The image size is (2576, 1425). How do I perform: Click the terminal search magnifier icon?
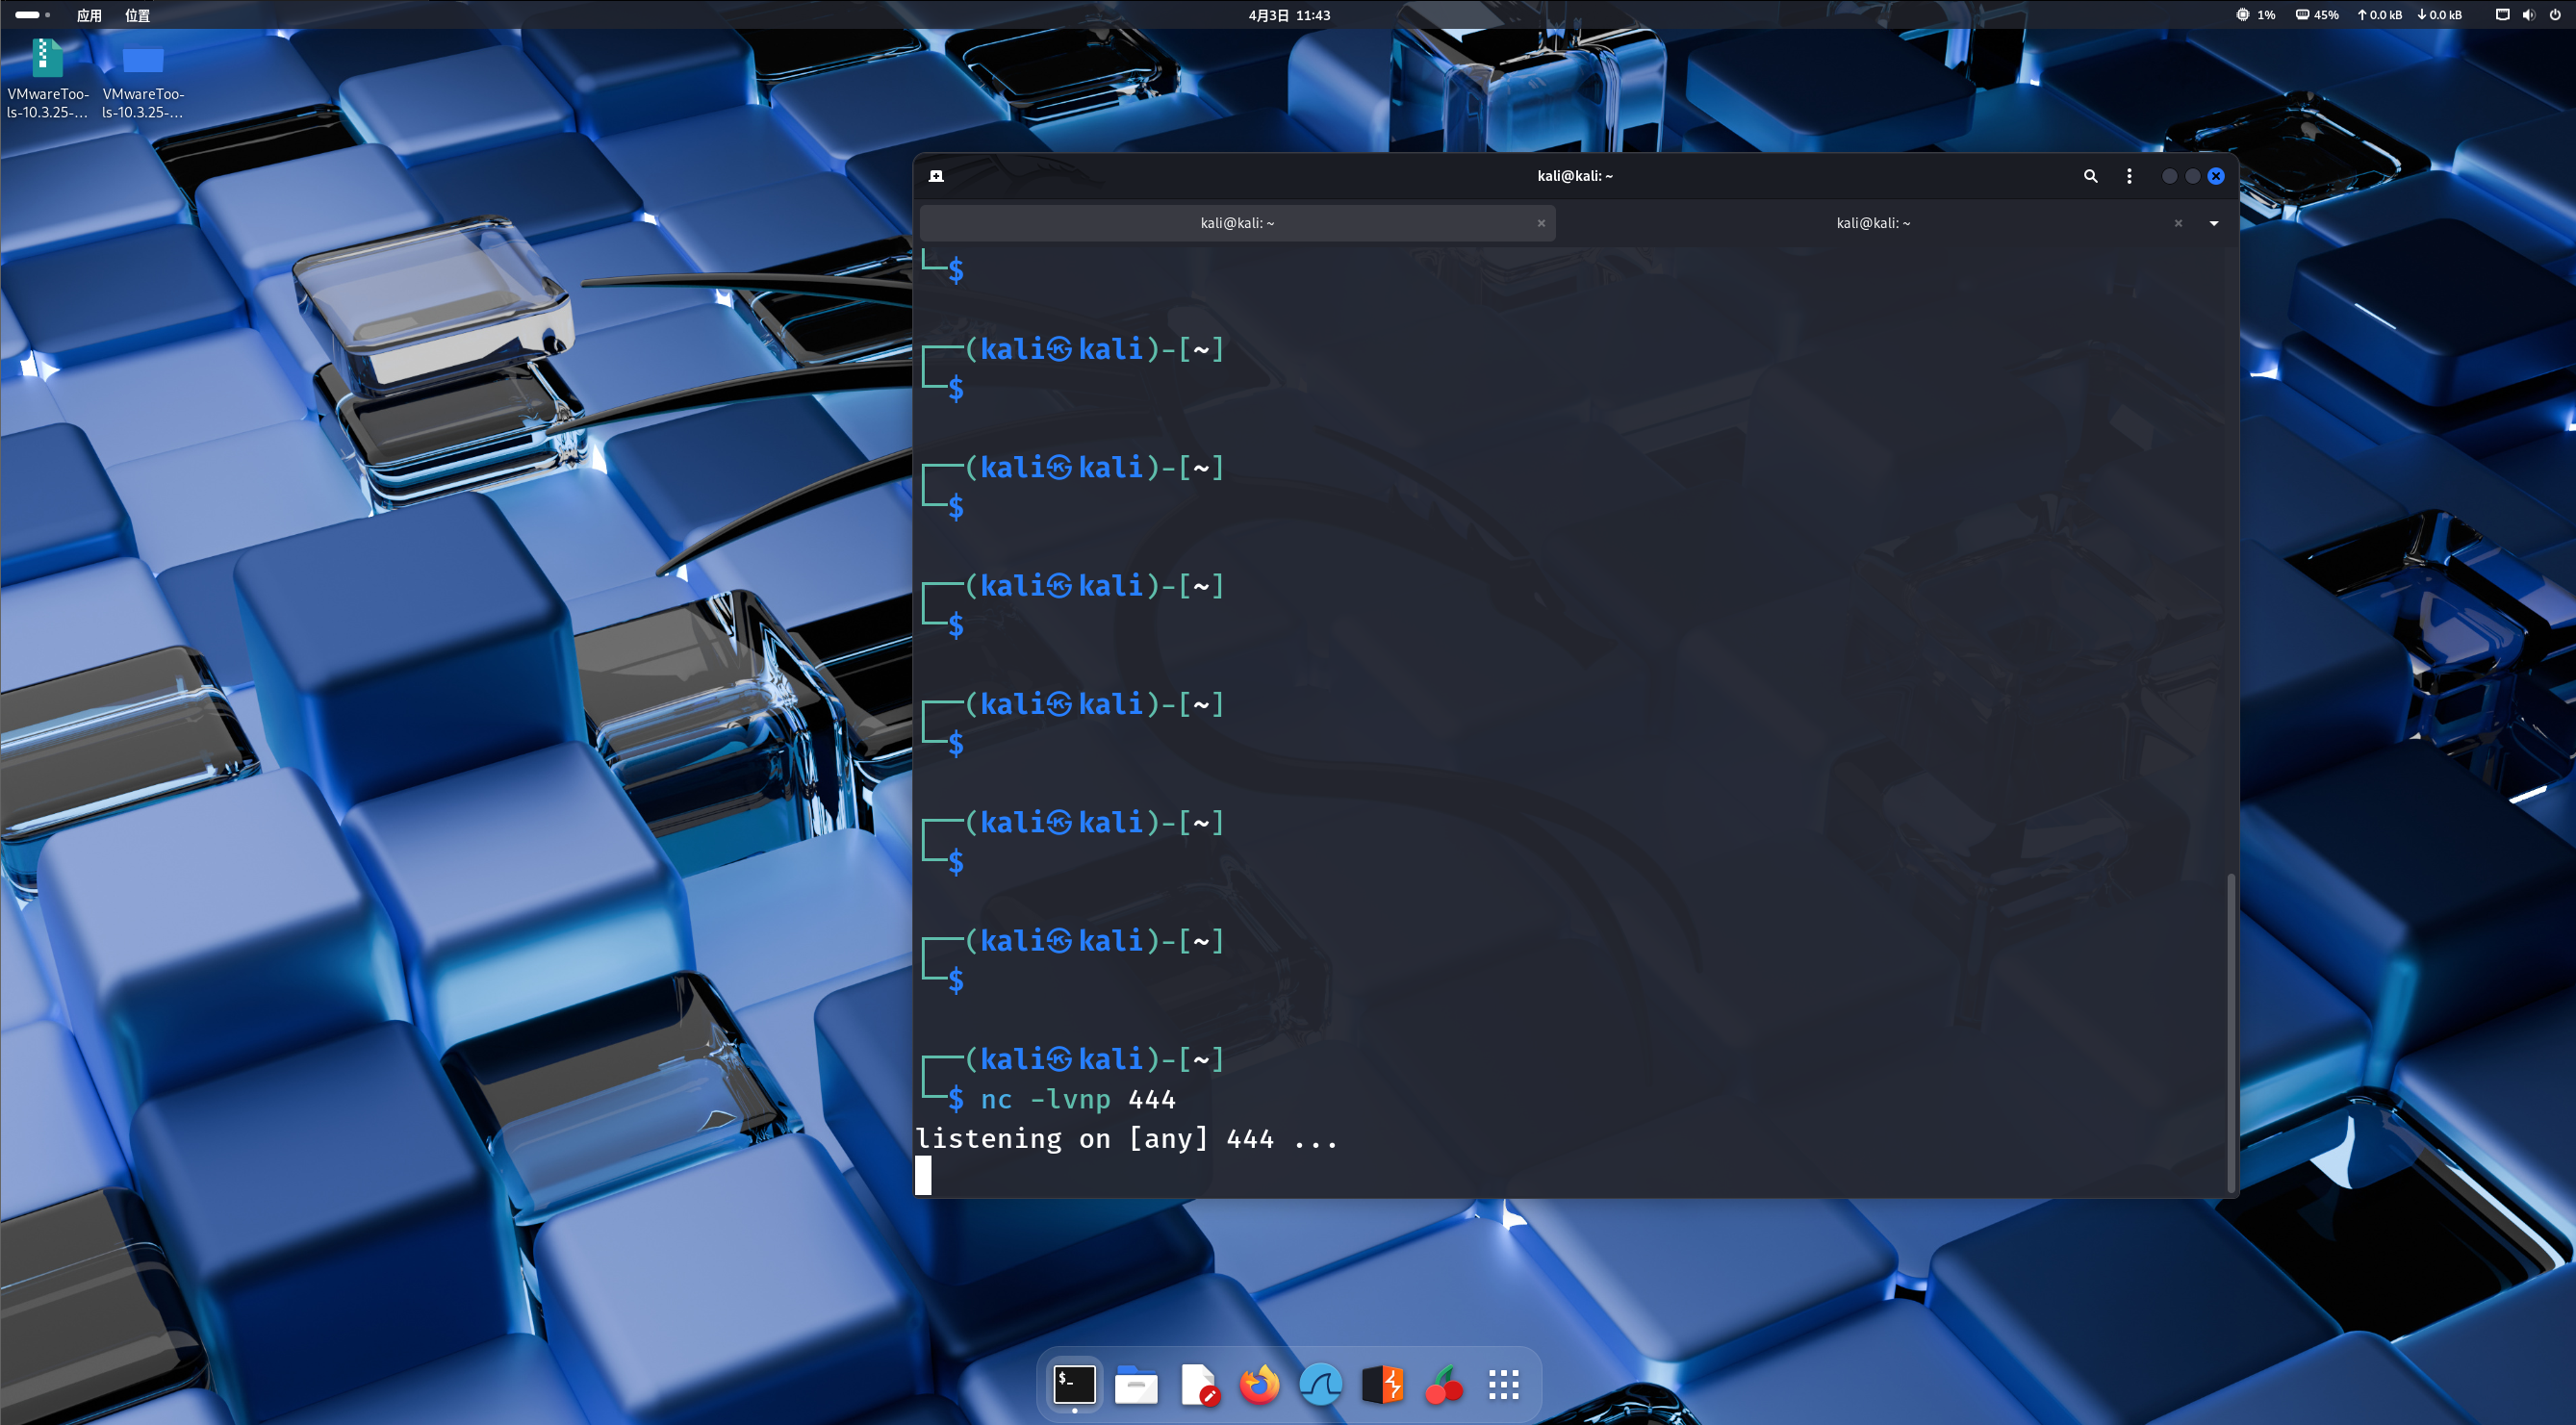pyautogui.click(x=2089, y=176)
